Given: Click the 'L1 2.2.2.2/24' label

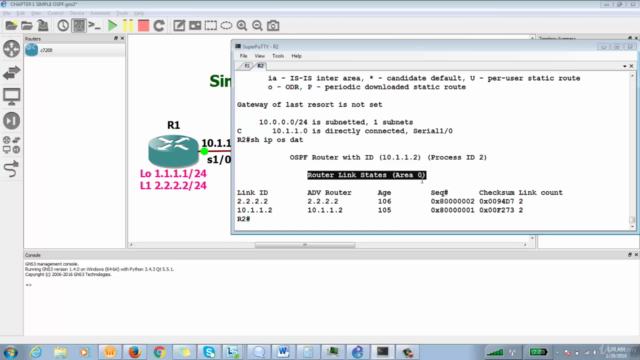Looking at the screenshot, I should point(173,186).
